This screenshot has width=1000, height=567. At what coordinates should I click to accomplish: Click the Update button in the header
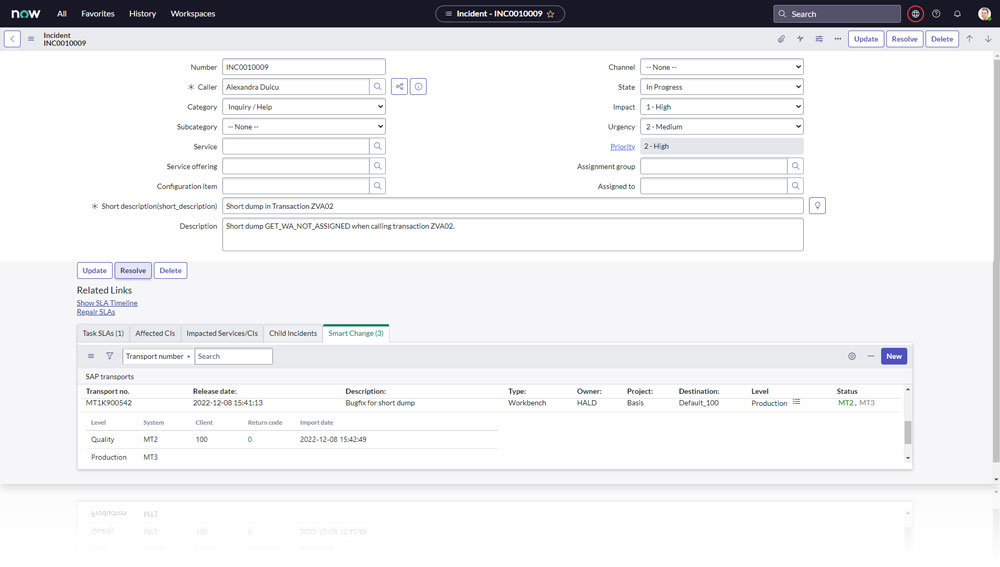point(865,39)
